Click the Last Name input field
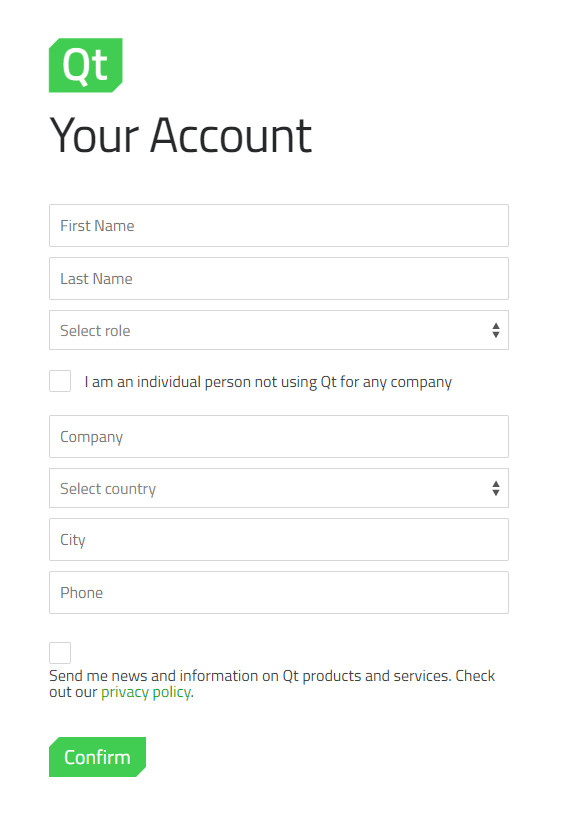The height and width of the screenshot is (822, 579). 278,278
